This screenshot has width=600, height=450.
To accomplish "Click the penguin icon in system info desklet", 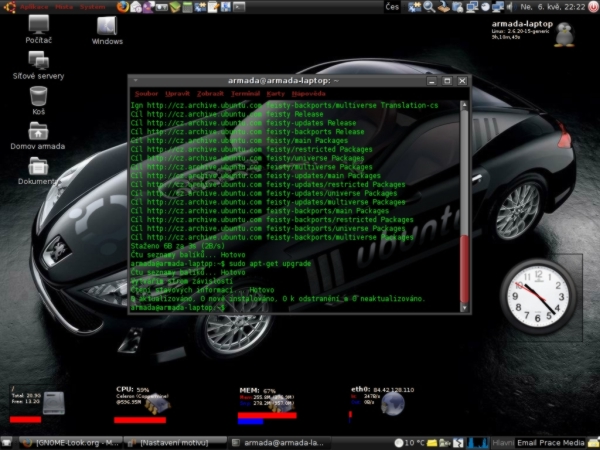I will tap(564, 34).
